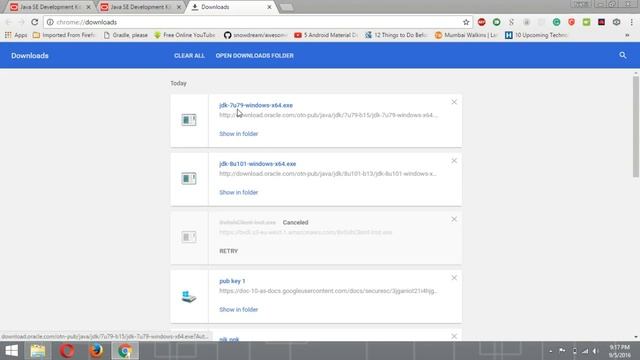Click the eye-shaped extension icon in toolbar
Viewport: 640px width, 360px height.
pyautogui.click(x=616, y=22)
